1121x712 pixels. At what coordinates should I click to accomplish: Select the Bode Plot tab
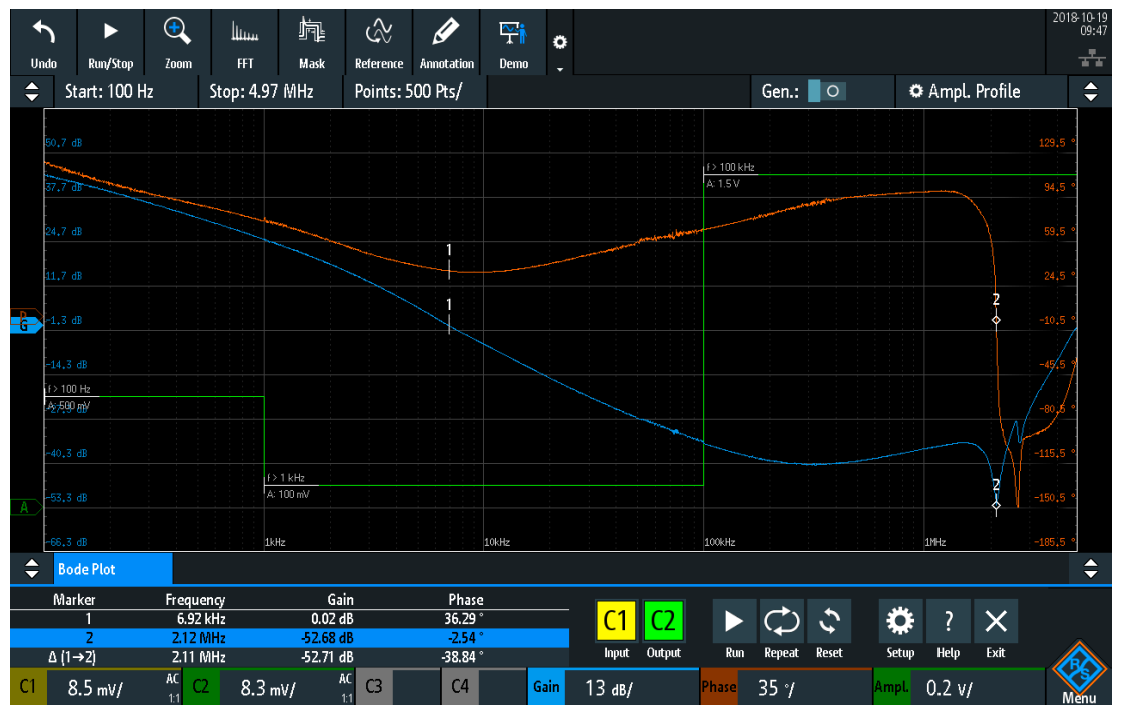click(109, 569)
